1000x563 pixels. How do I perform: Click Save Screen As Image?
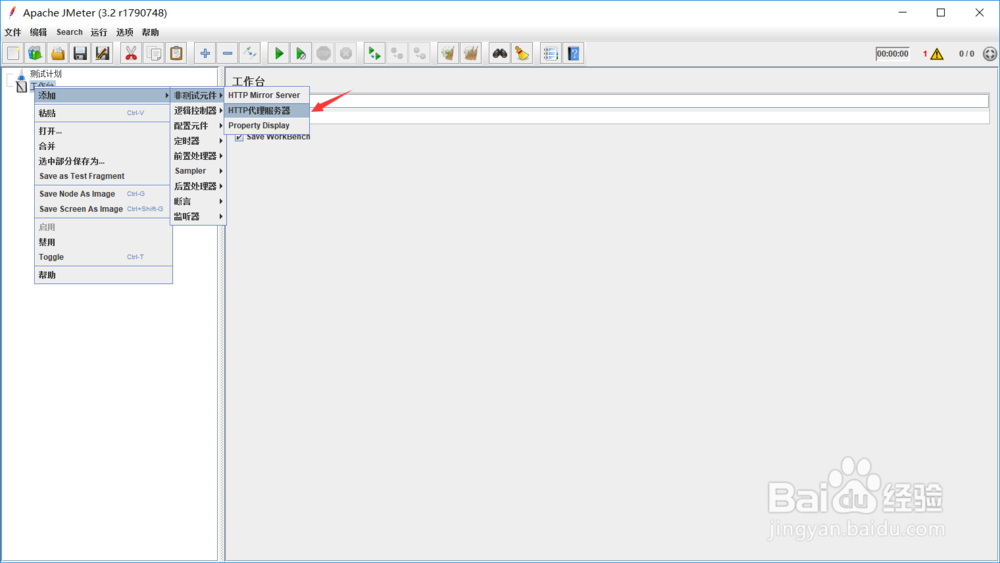pyautogui.click(x=103, y=209)
